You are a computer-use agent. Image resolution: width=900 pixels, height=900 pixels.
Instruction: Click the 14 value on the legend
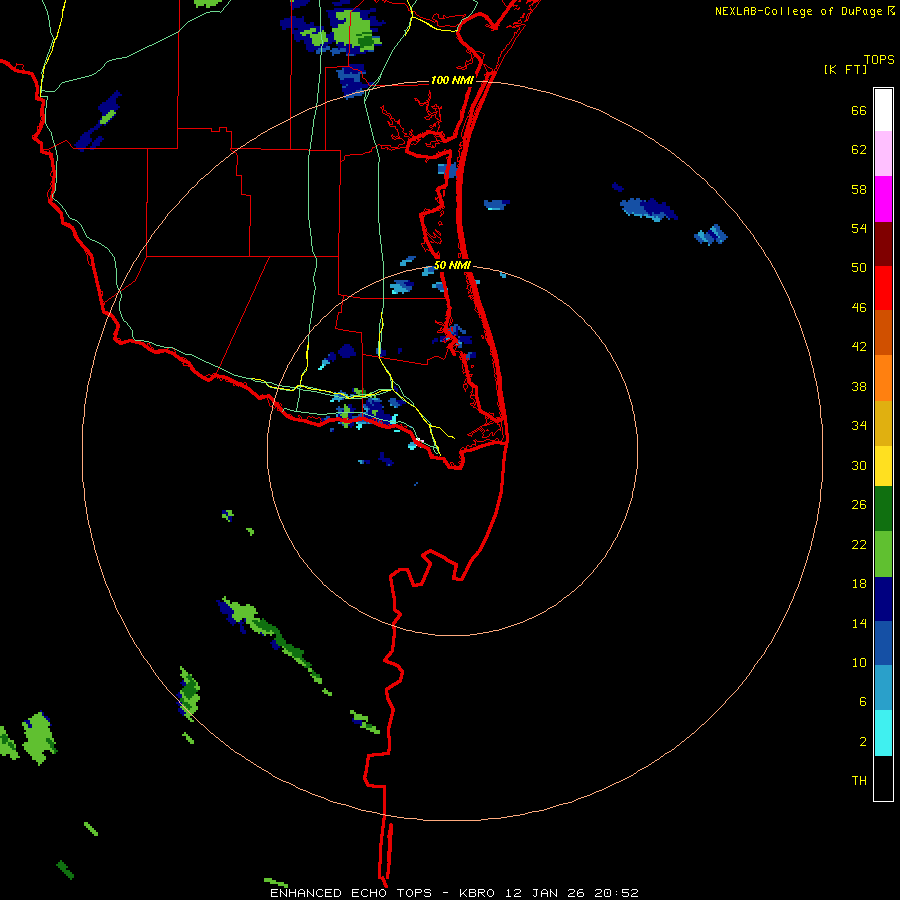[859, 623]
